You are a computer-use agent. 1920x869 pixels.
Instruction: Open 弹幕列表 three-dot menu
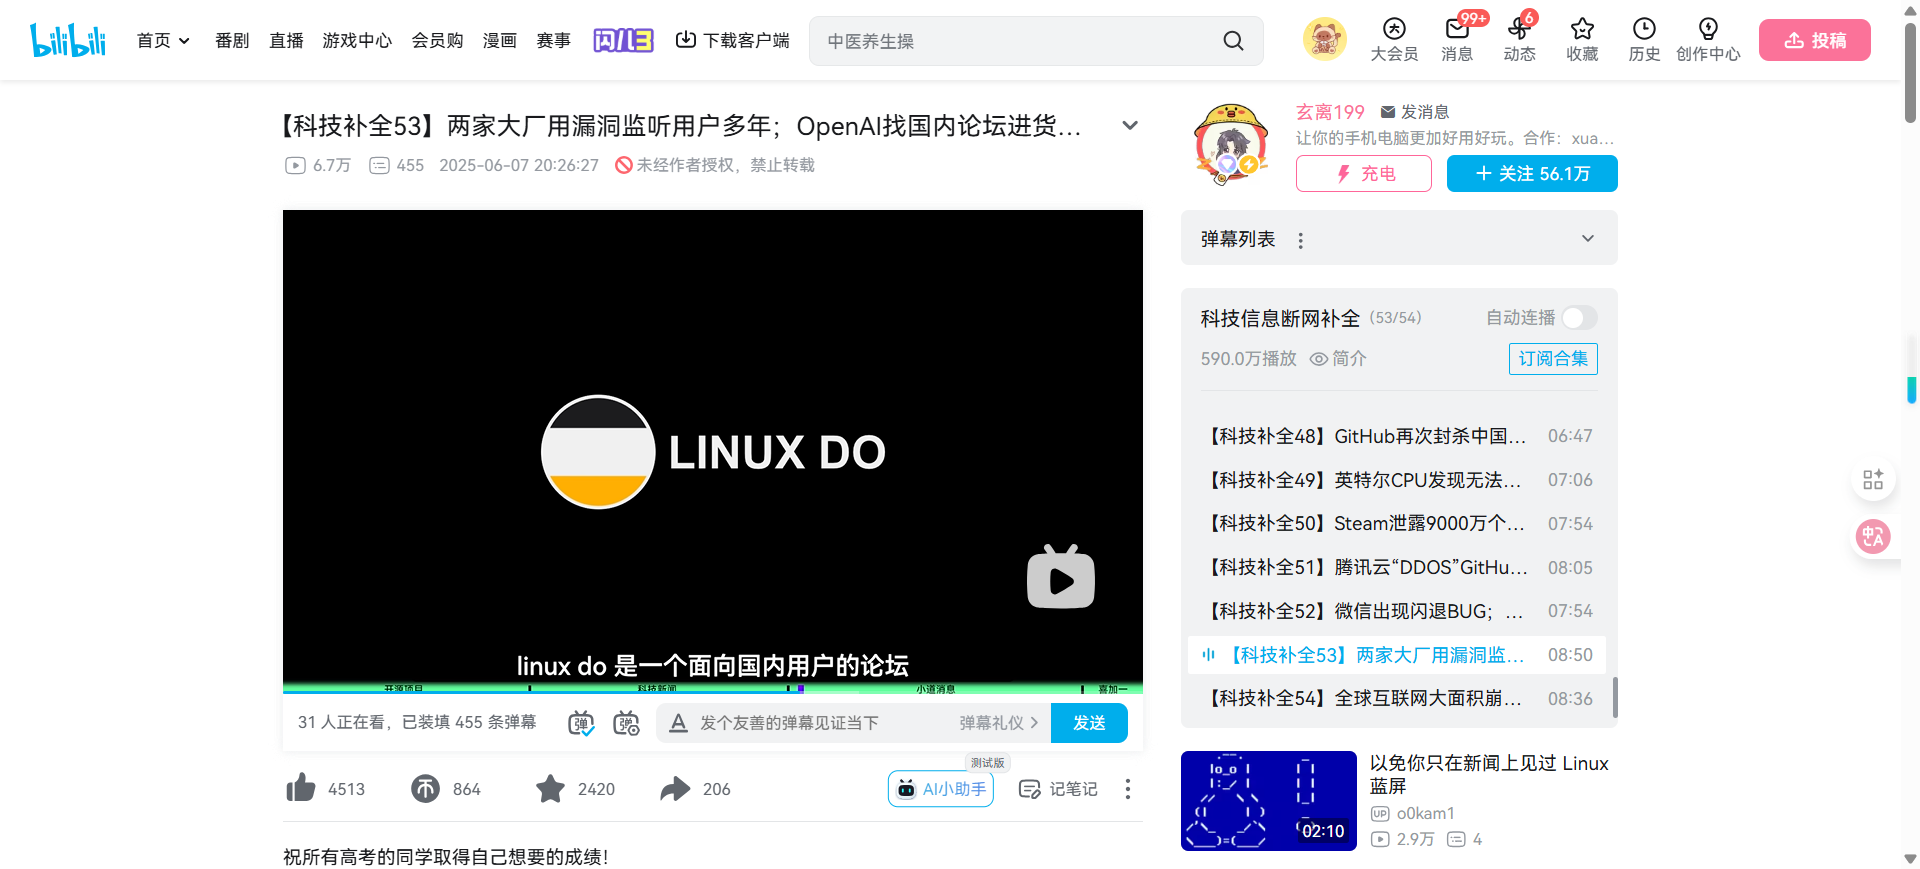click(x=1300, y=240)
